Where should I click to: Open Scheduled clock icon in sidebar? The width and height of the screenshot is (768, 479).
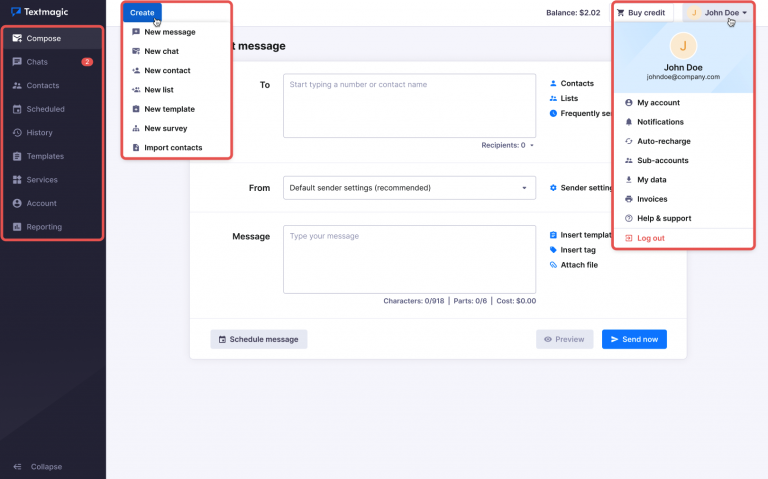pos(17,109)
